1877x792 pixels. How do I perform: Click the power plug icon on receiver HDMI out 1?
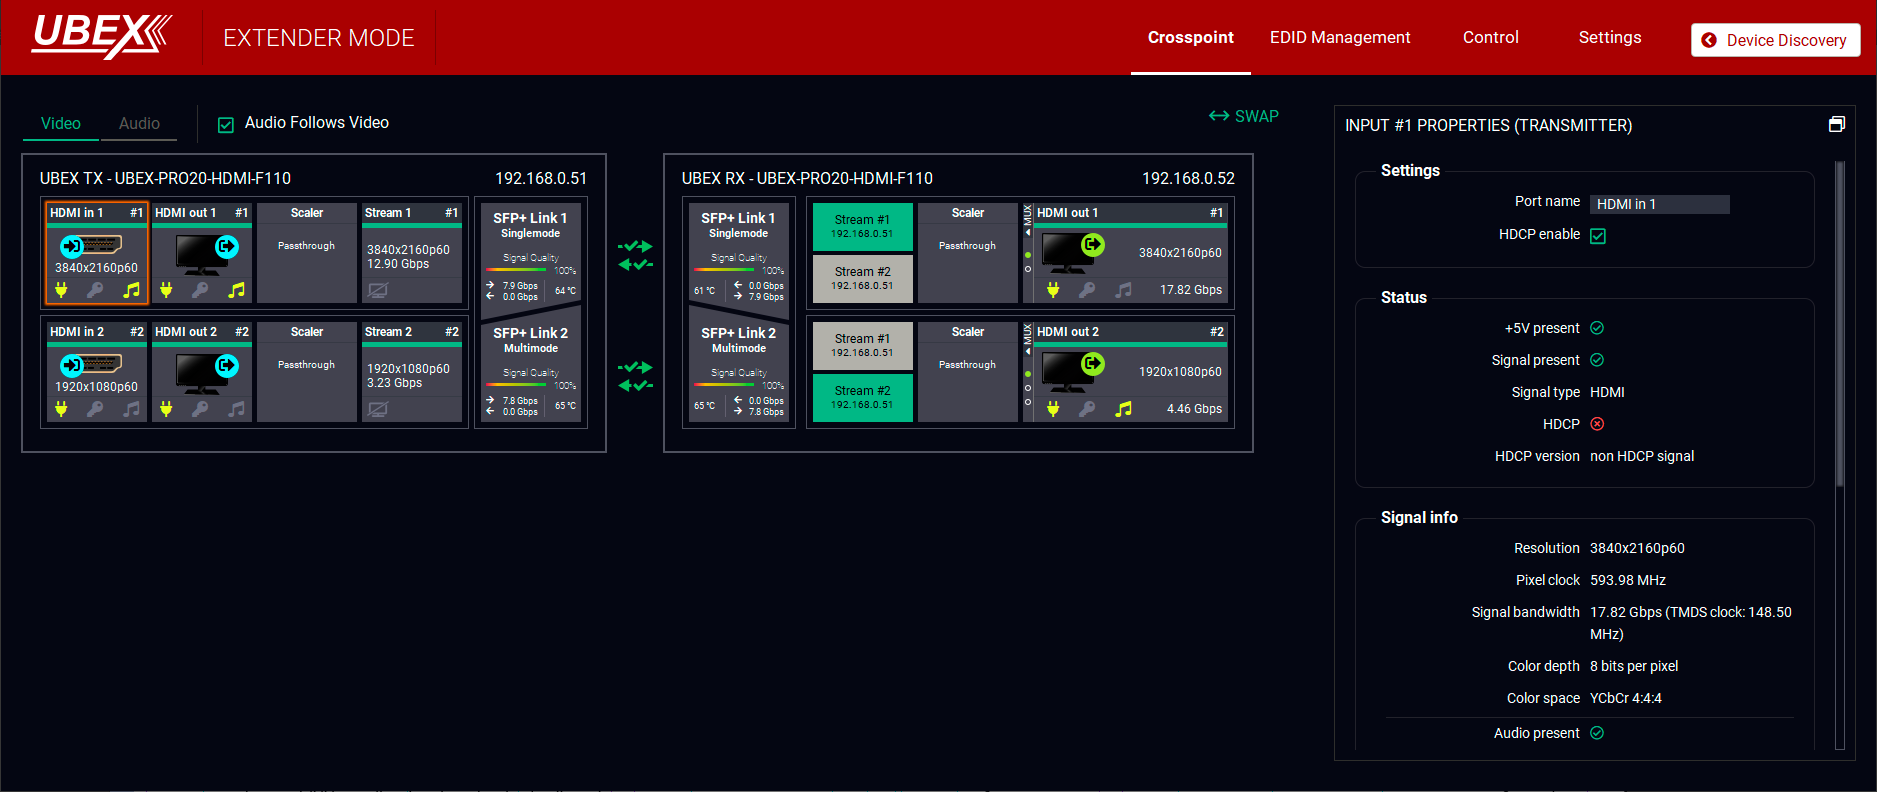[x=1053, y=290]
